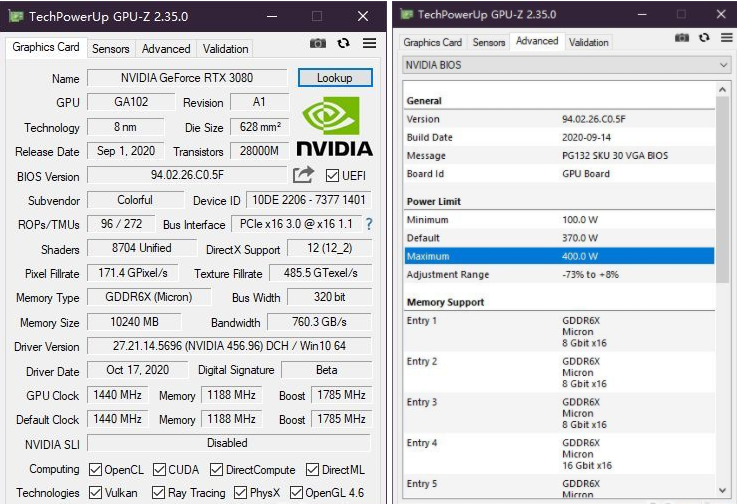Image resolution: width=737 pixels, height=504 pixels.
Task: Click the refresh icon in the Graphics Card window
Action: pyautogui.click(x=343, y=44)
